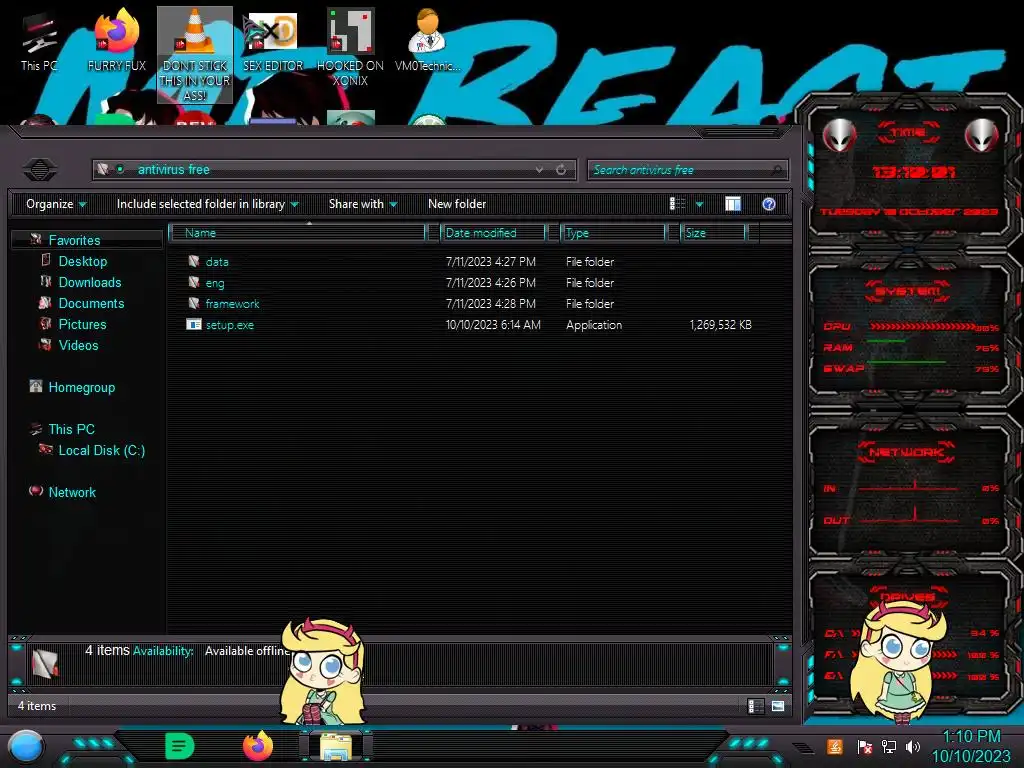Click the Network icon in sidebar
This screenshot has height=768, width=1024.
point(36,491)
